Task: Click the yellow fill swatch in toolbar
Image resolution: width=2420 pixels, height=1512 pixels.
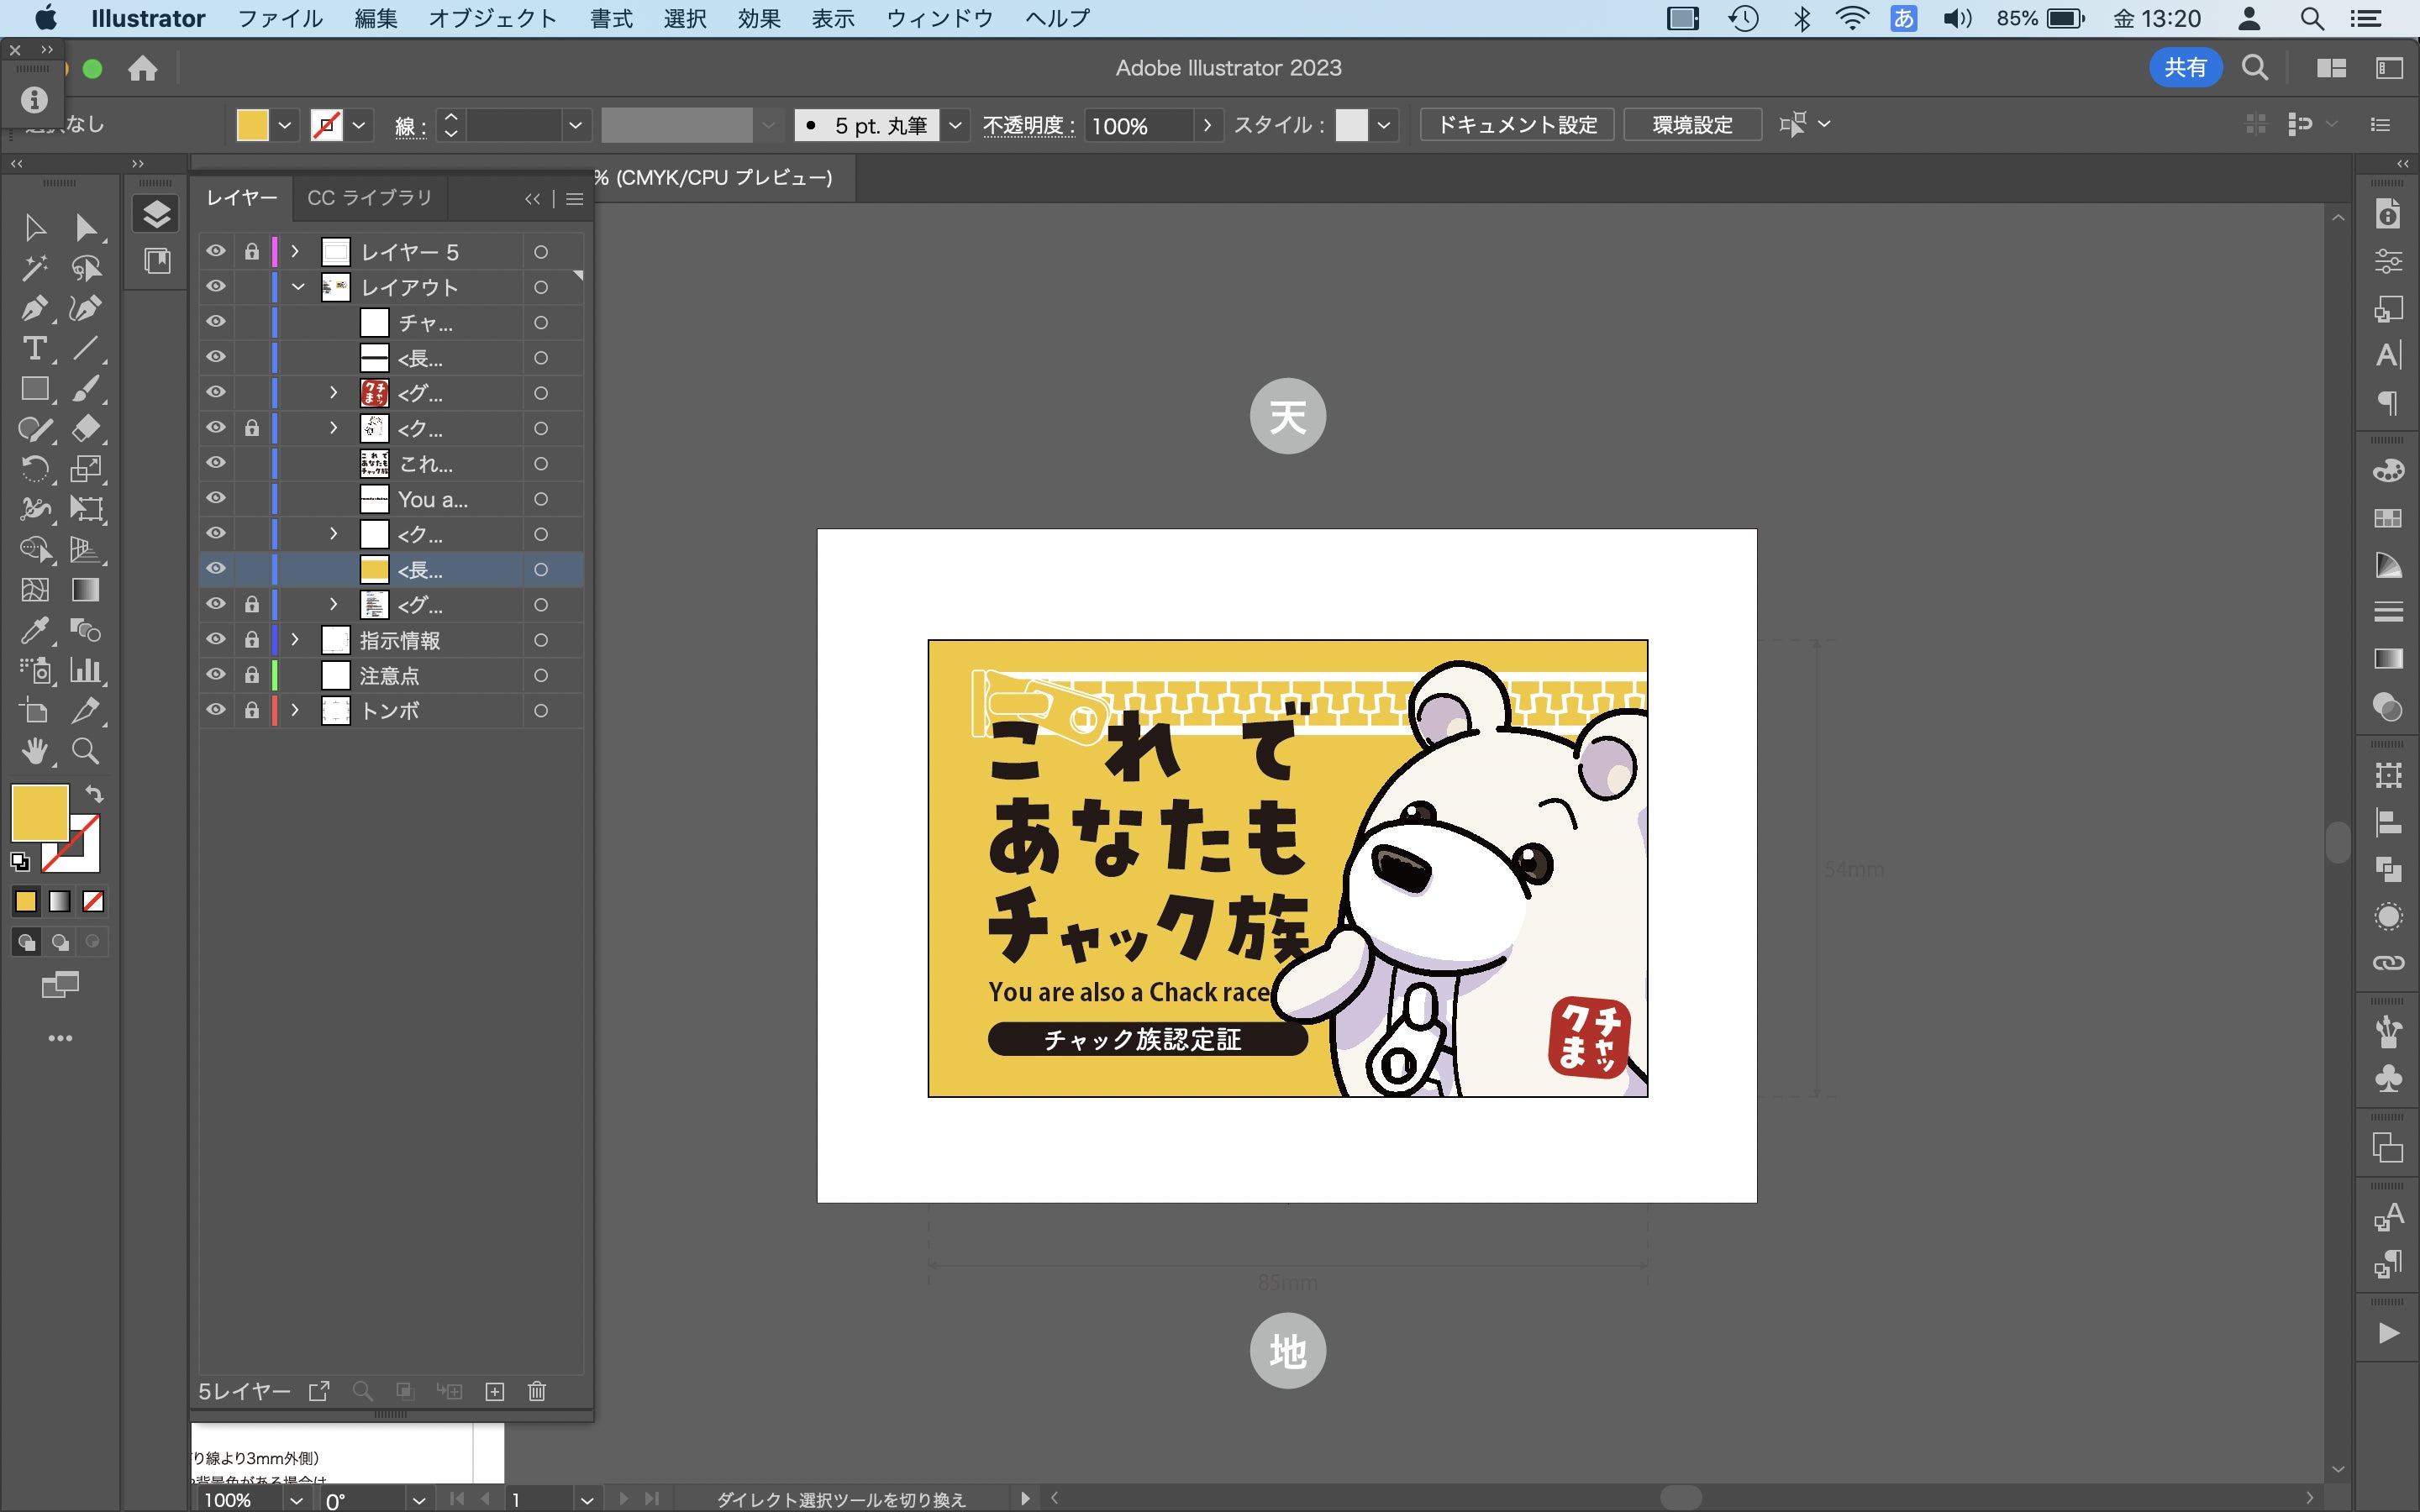Action: point(40,812)
